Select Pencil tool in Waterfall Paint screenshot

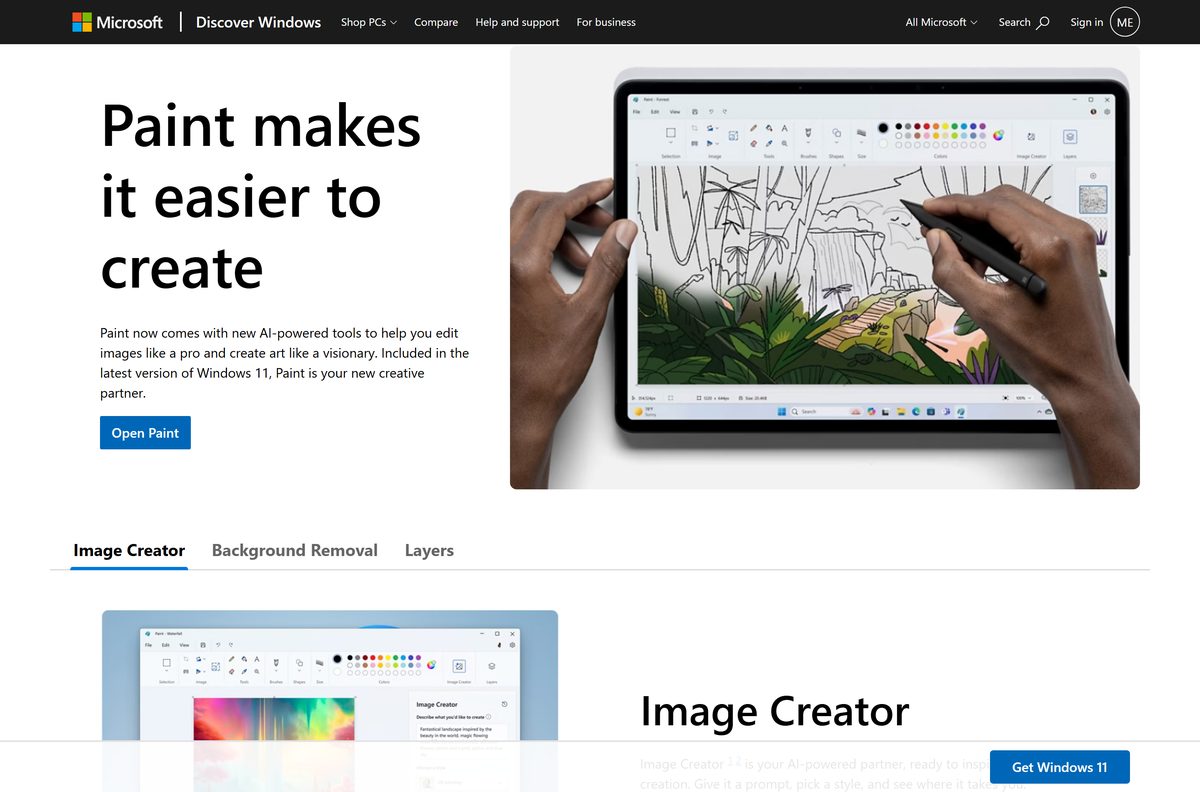click(x=231, y=658)
